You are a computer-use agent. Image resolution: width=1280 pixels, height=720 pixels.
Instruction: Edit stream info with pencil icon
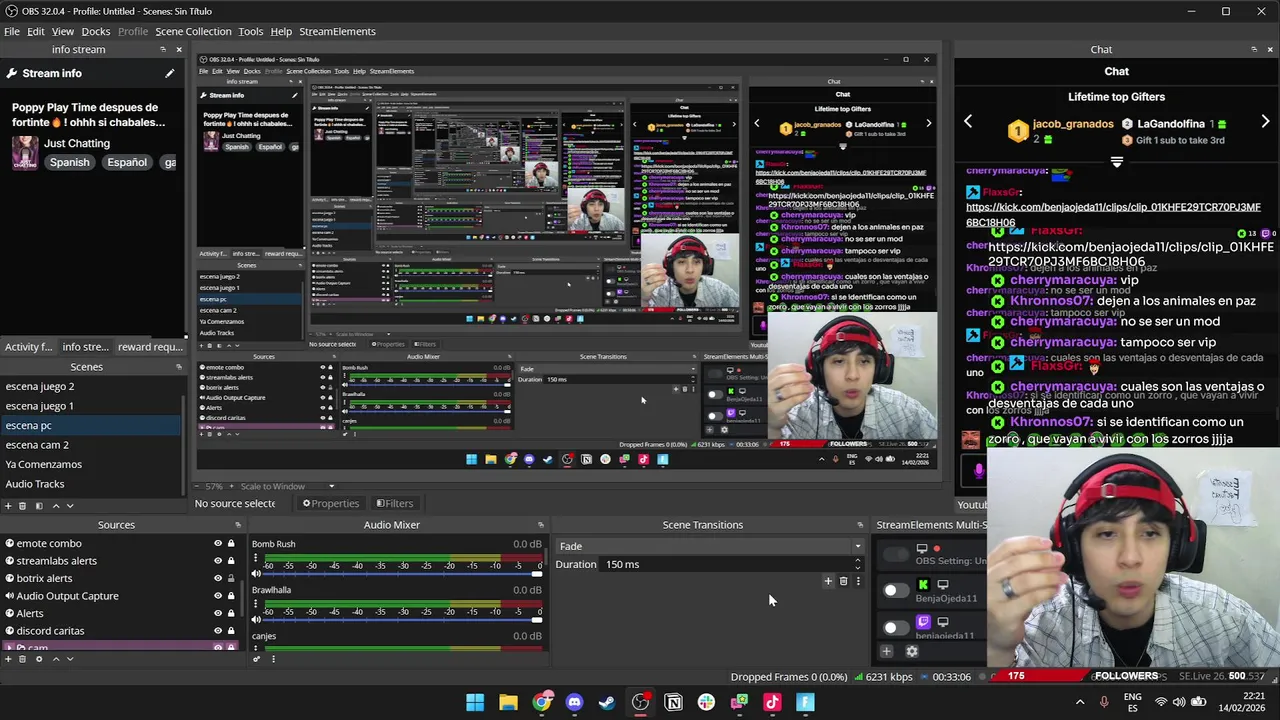pyautogui.click(x=169, y=73)
